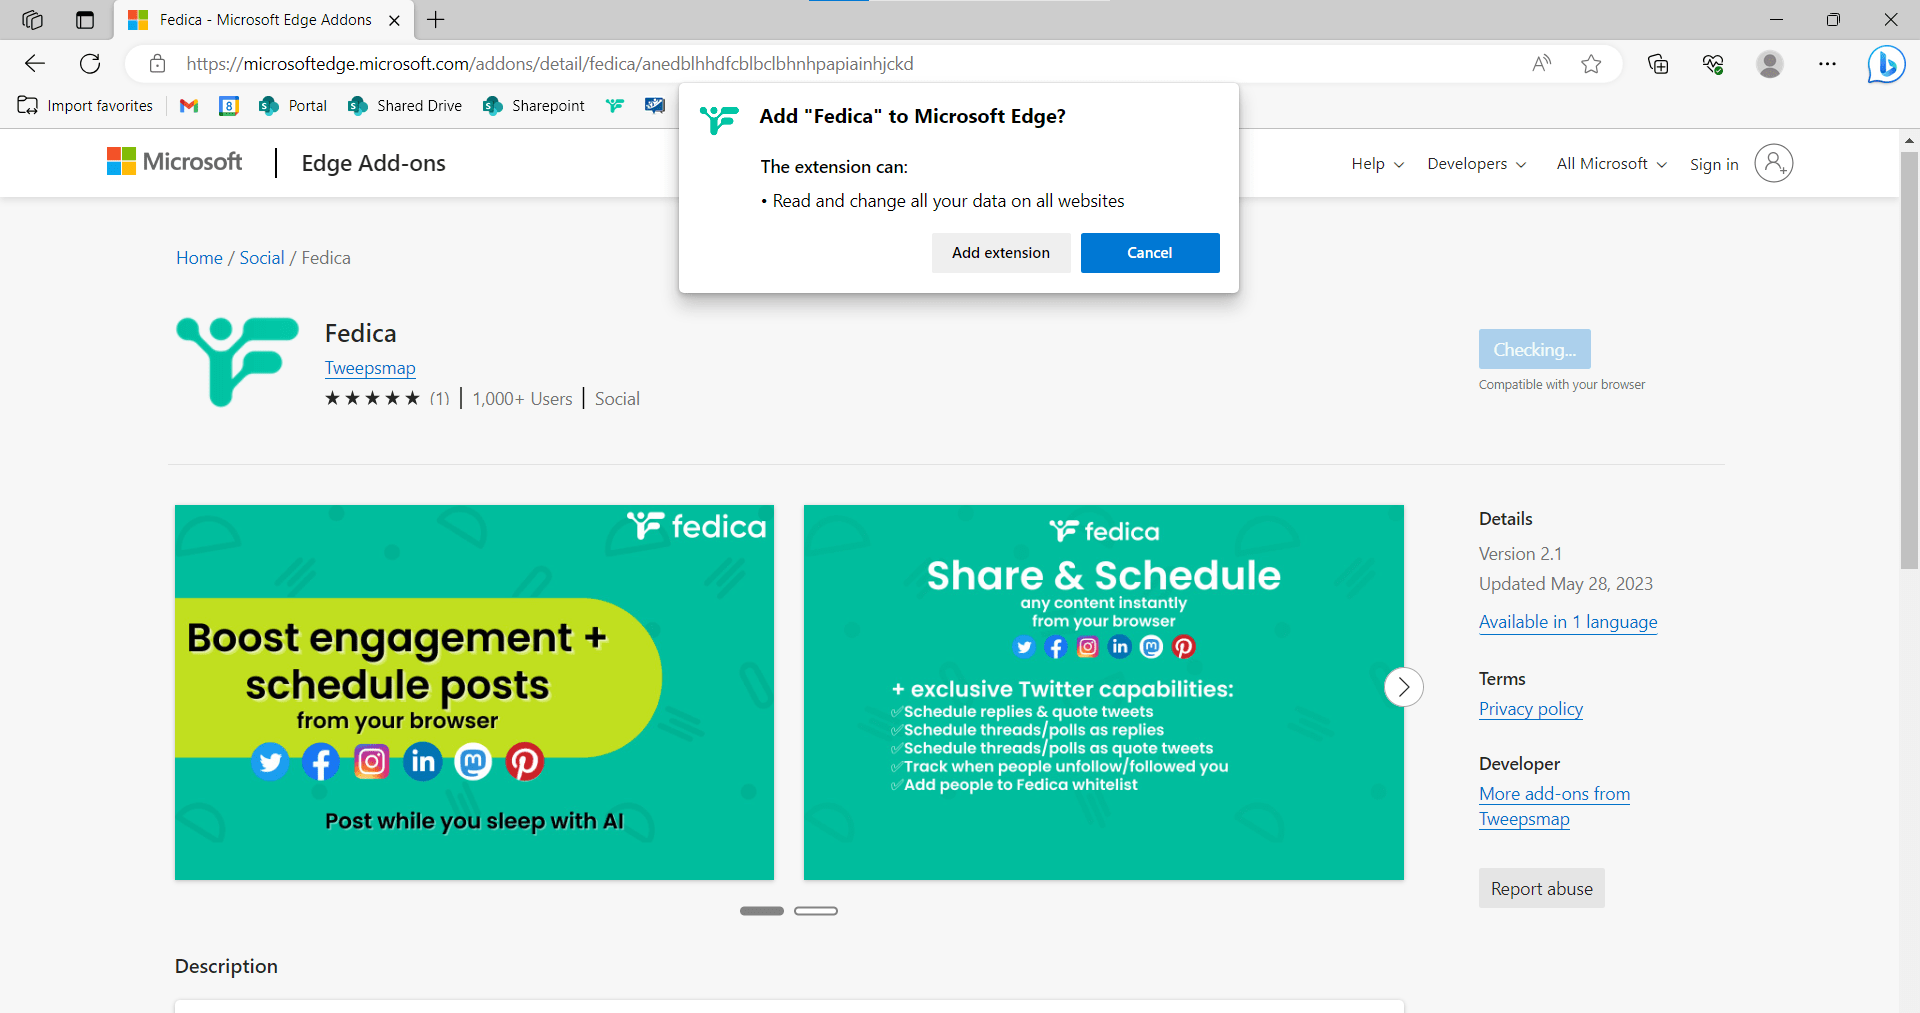Expand the Help dropdown

click(x=1376, y=163)
